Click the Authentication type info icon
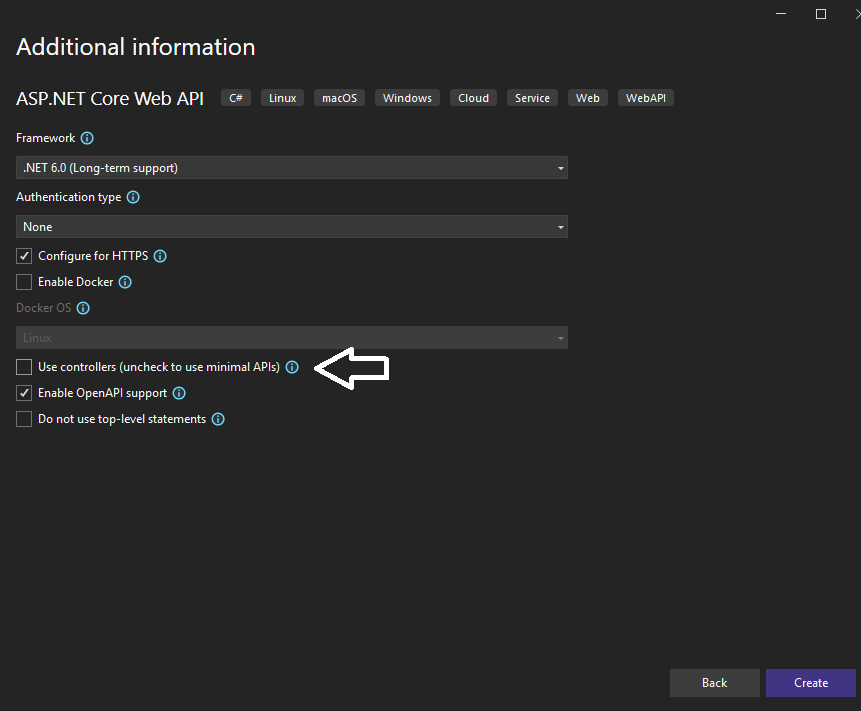Viewport: 861px width, 711px height. (x=133, y=197)
